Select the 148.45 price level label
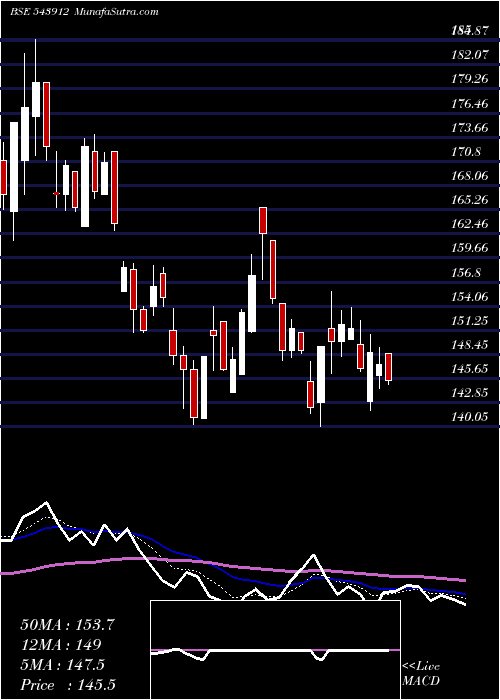The image size is (500, 700). [469, 345]
